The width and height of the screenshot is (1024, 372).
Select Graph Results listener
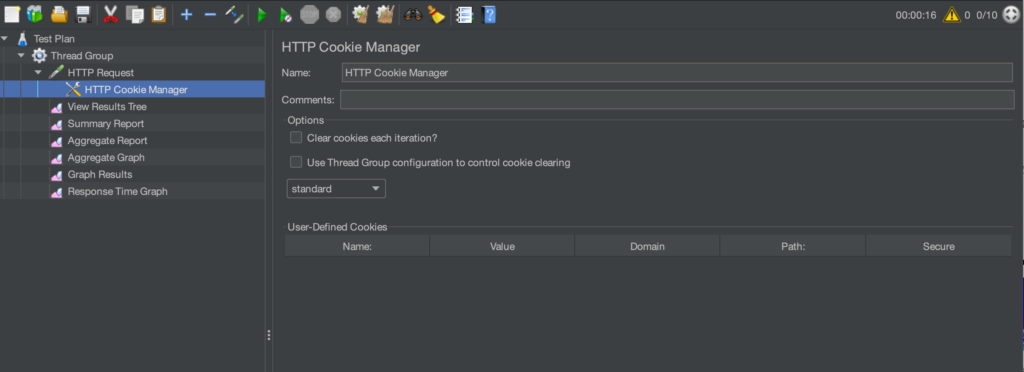tap(100, 174)
